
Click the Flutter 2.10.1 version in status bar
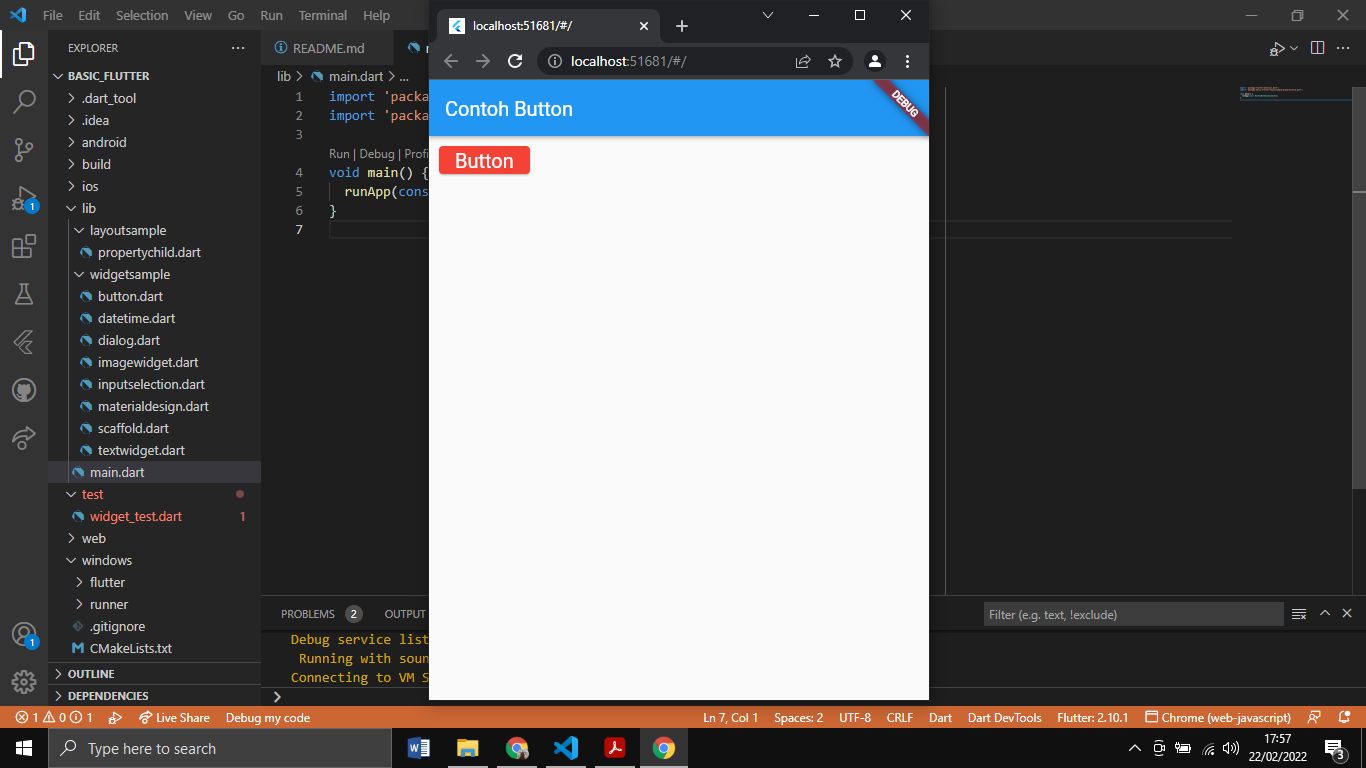pos(1092,717)
